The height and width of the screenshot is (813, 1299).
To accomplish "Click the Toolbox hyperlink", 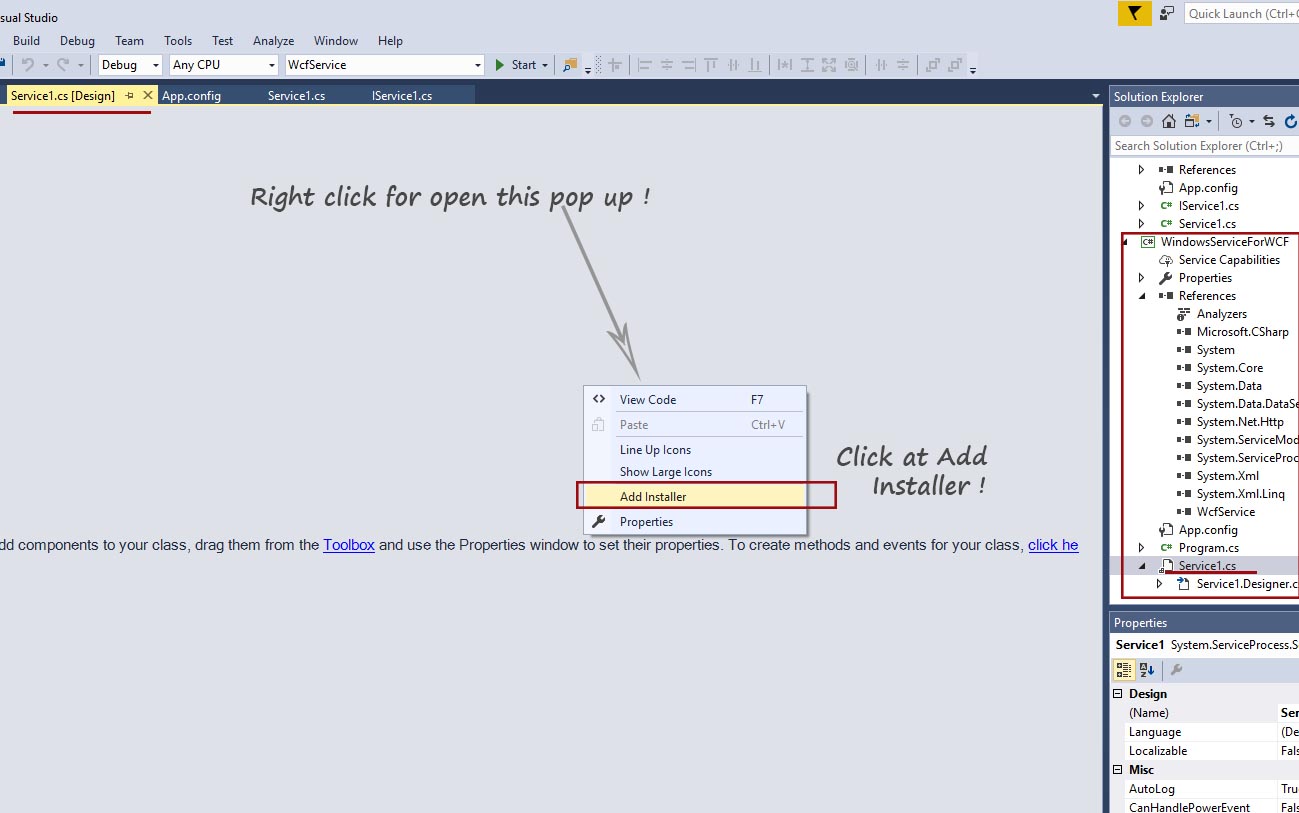I will coord(349,545).
